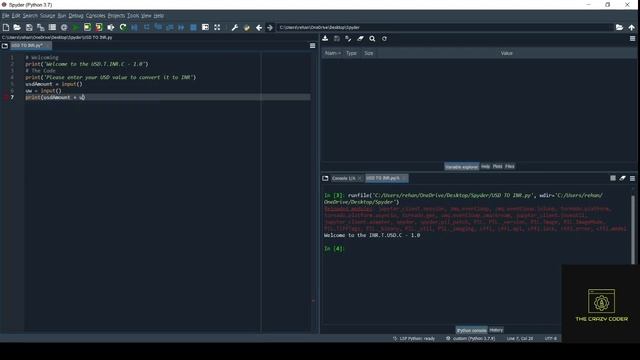
Task: Open the File menu
Action: click(5, 16)
